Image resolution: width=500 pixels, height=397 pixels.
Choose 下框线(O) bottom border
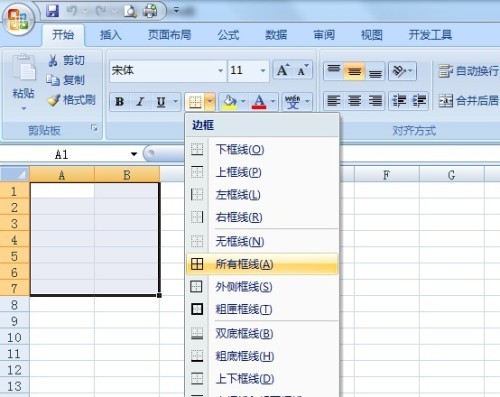click(x=262, y=149)
